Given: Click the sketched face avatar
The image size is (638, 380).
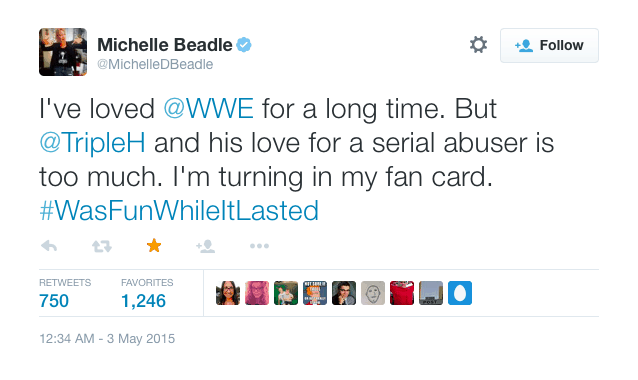Looking at the screenshot, I should (x=373, y=293).
